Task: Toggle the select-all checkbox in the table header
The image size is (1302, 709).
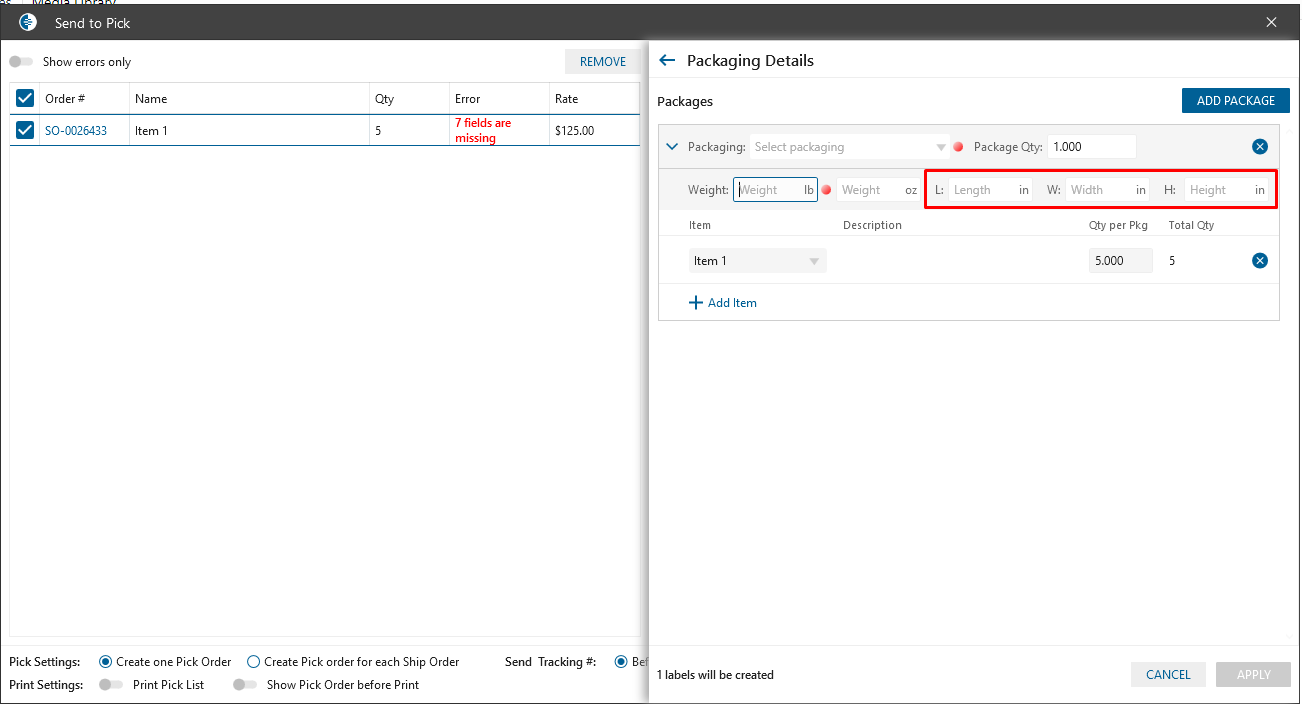Action: (x=25, y=98)
